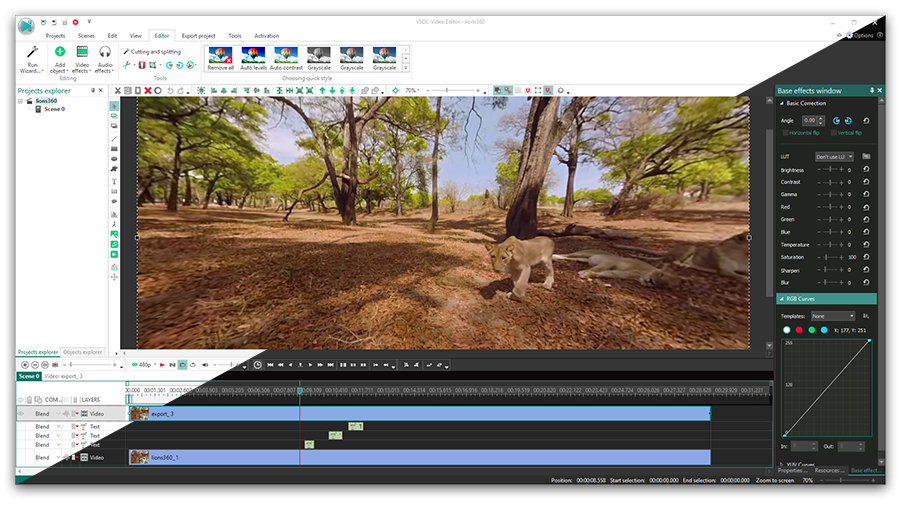Enable the Horizontal flip checkbox
The width and height of the screenshot is (900, 510).
786,133
